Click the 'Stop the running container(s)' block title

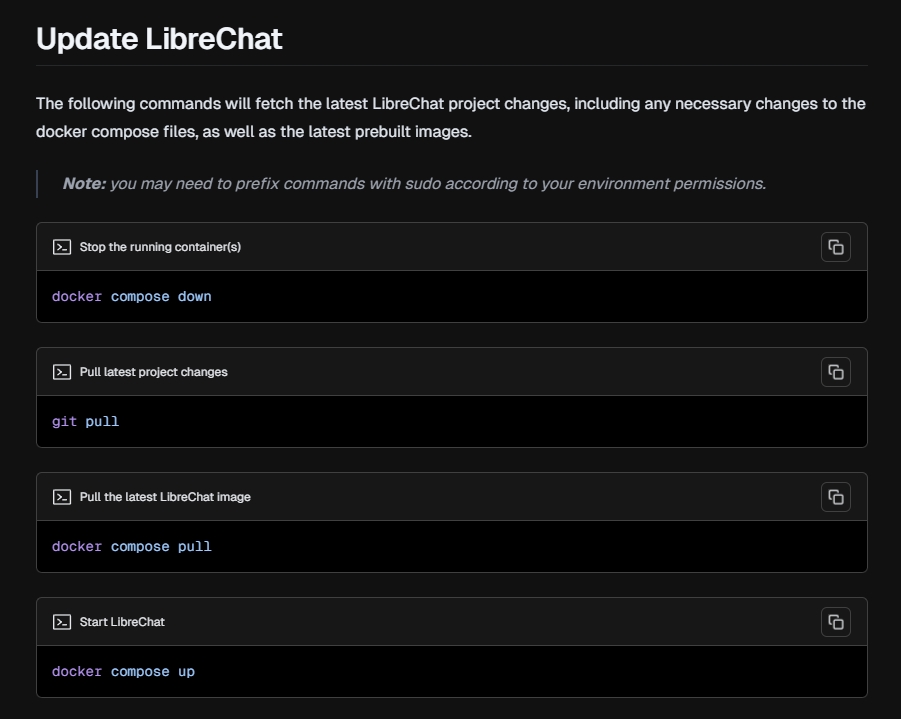[x=160, y=247]
